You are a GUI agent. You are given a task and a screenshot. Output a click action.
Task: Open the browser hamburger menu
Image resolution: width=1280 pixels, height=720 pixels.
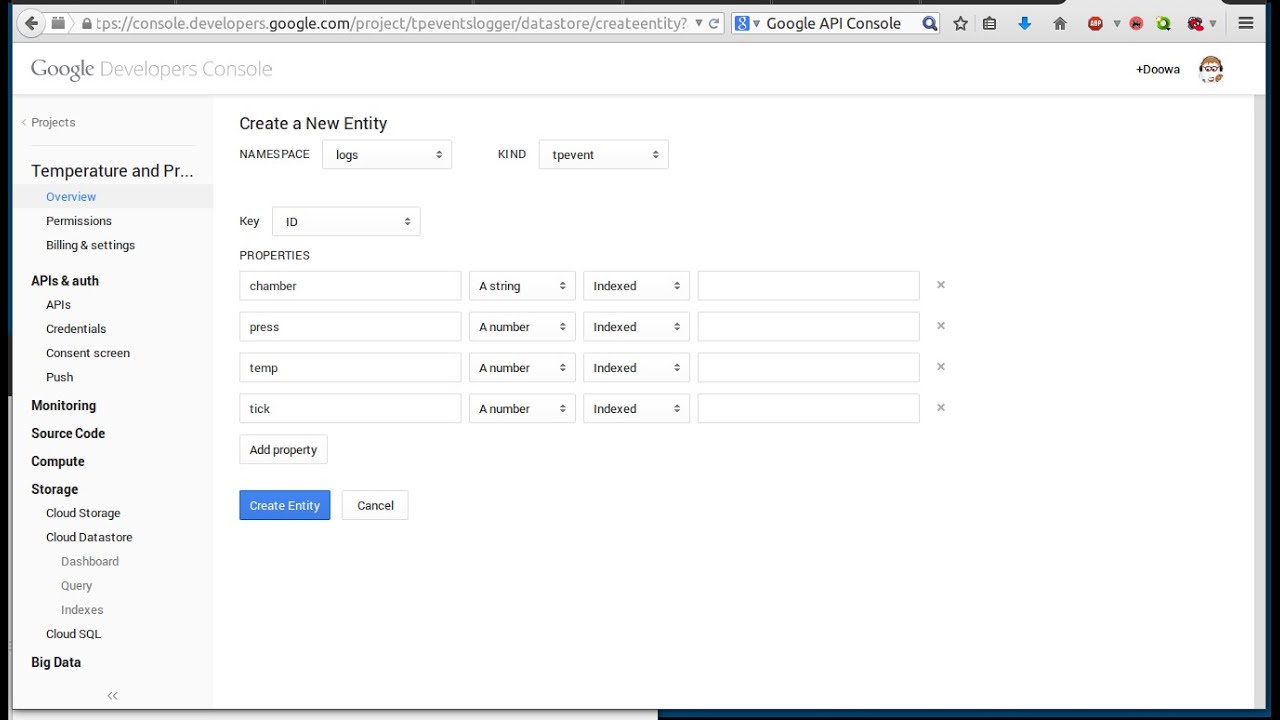(x=1246, y=23)
